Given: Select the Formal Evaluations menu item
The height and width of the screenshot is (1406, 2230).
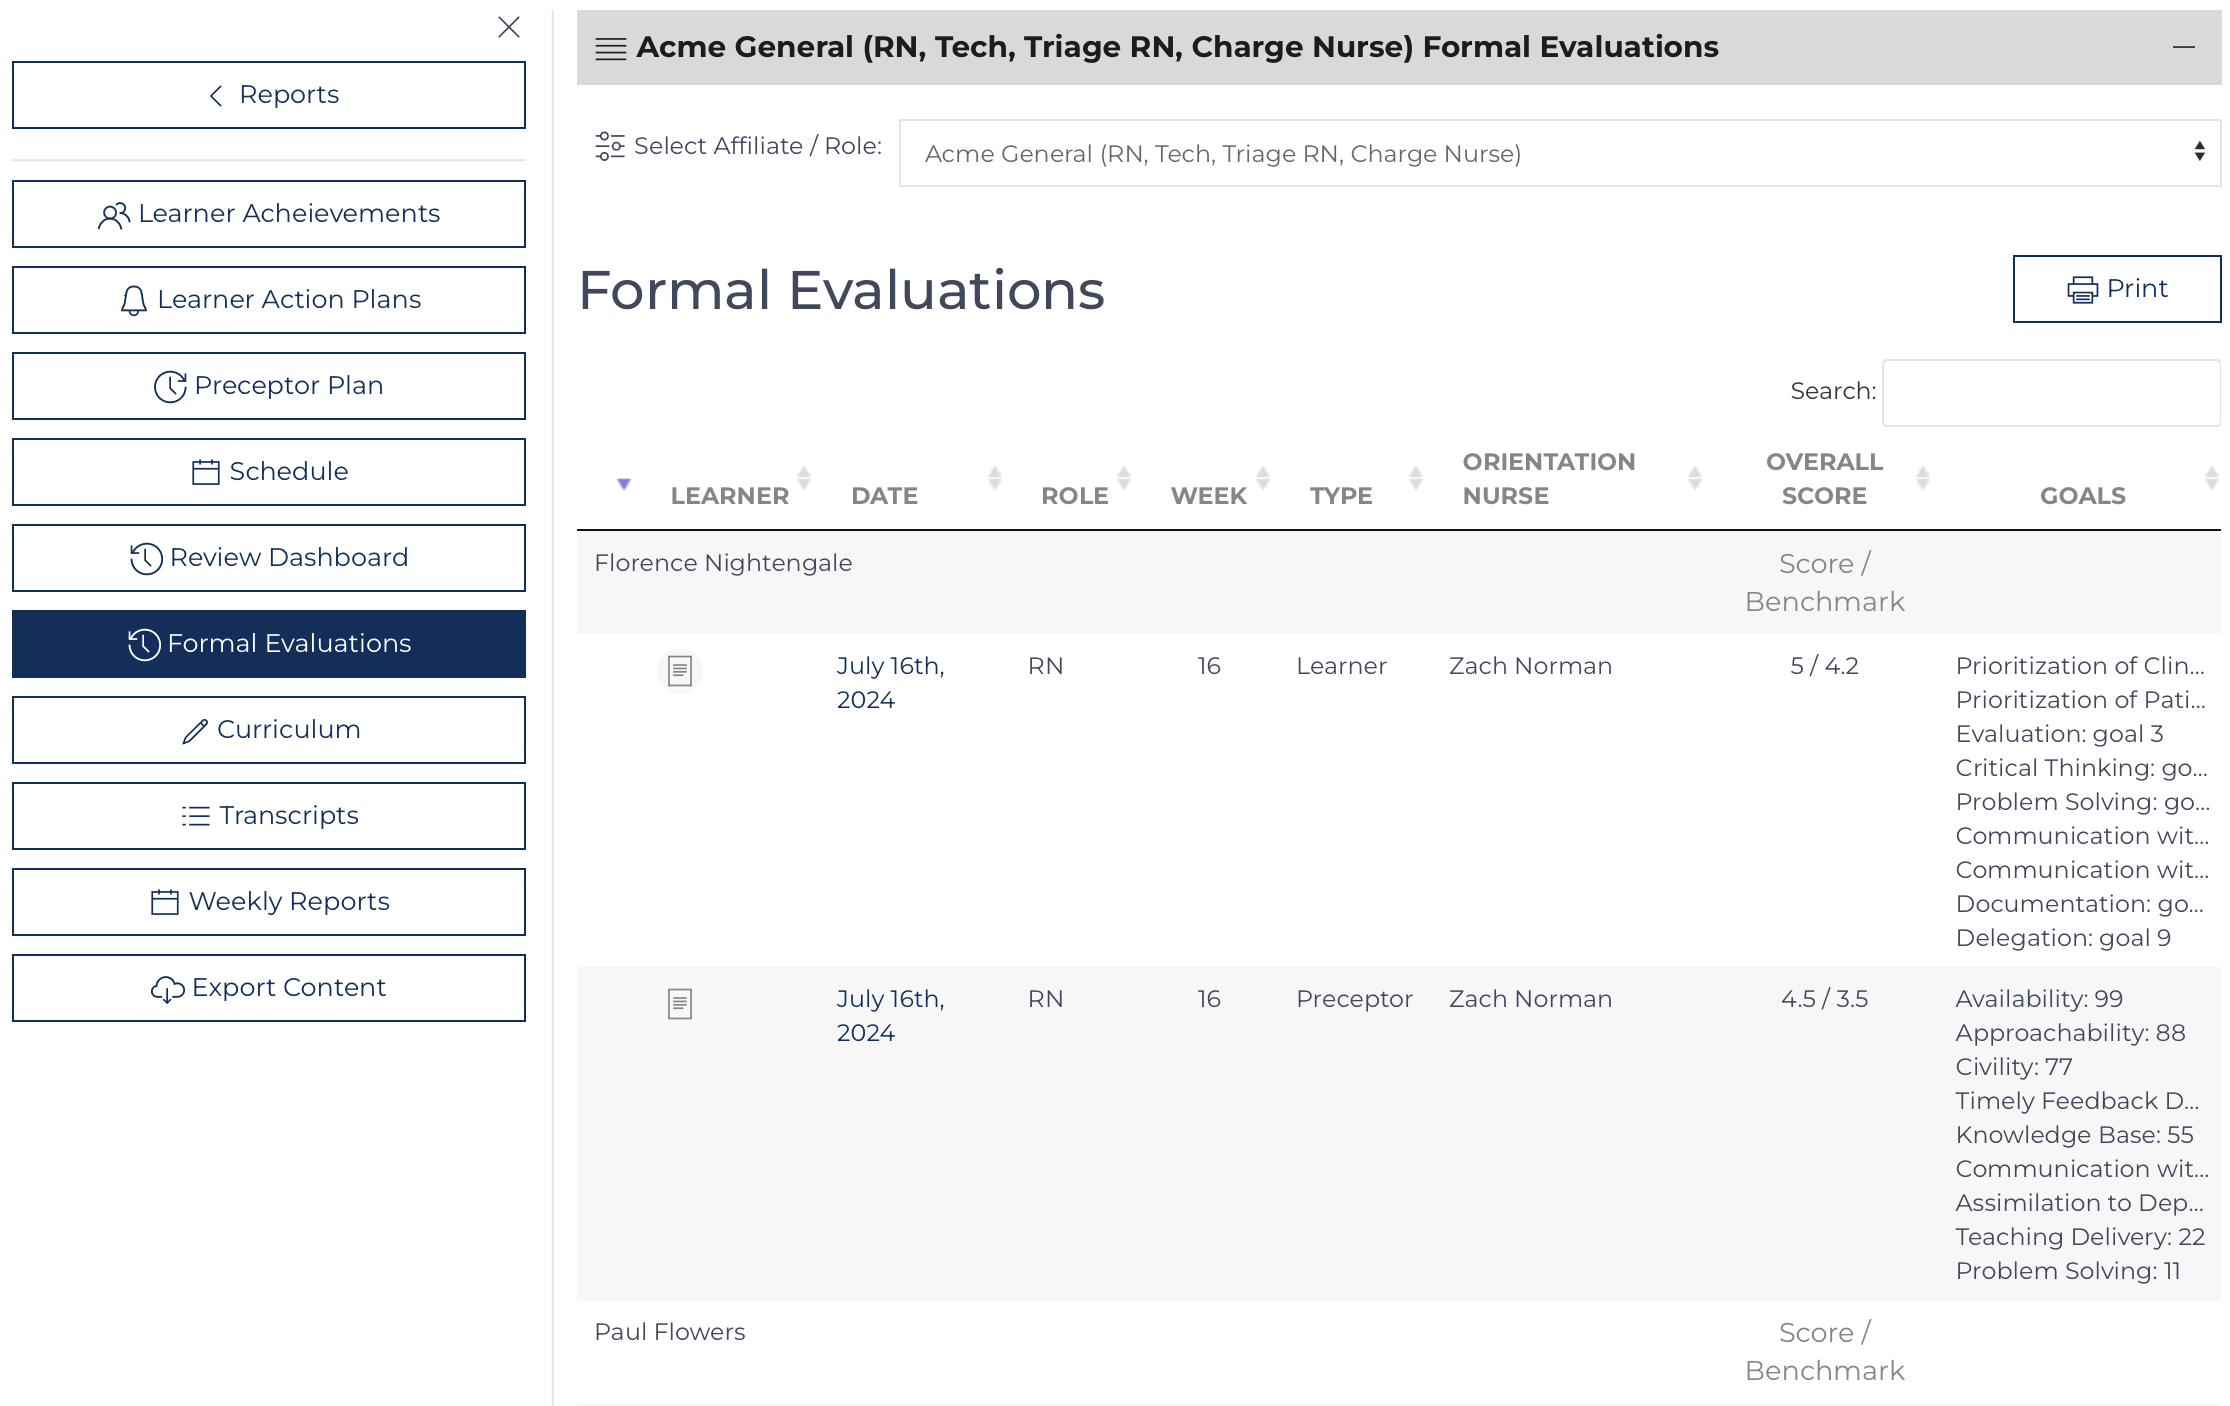Looking at the screenshot, I should 269,643.
